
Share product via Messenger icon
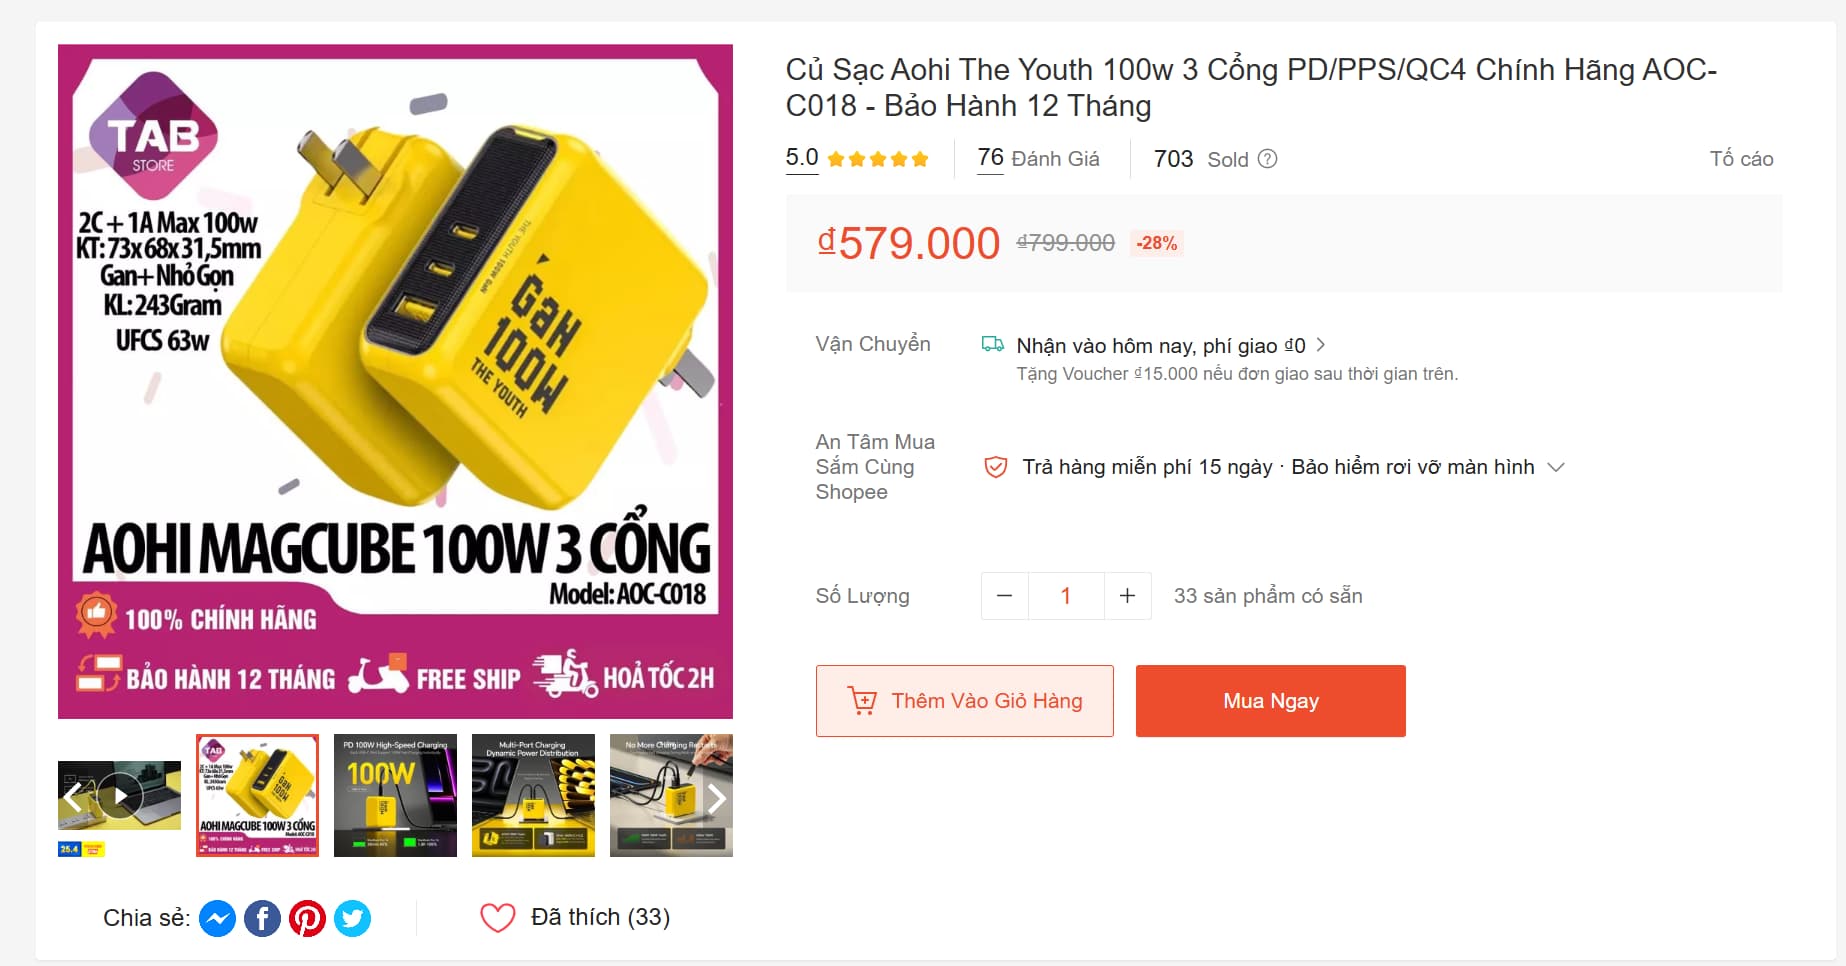pyautogui.click(x=217, y=918)
